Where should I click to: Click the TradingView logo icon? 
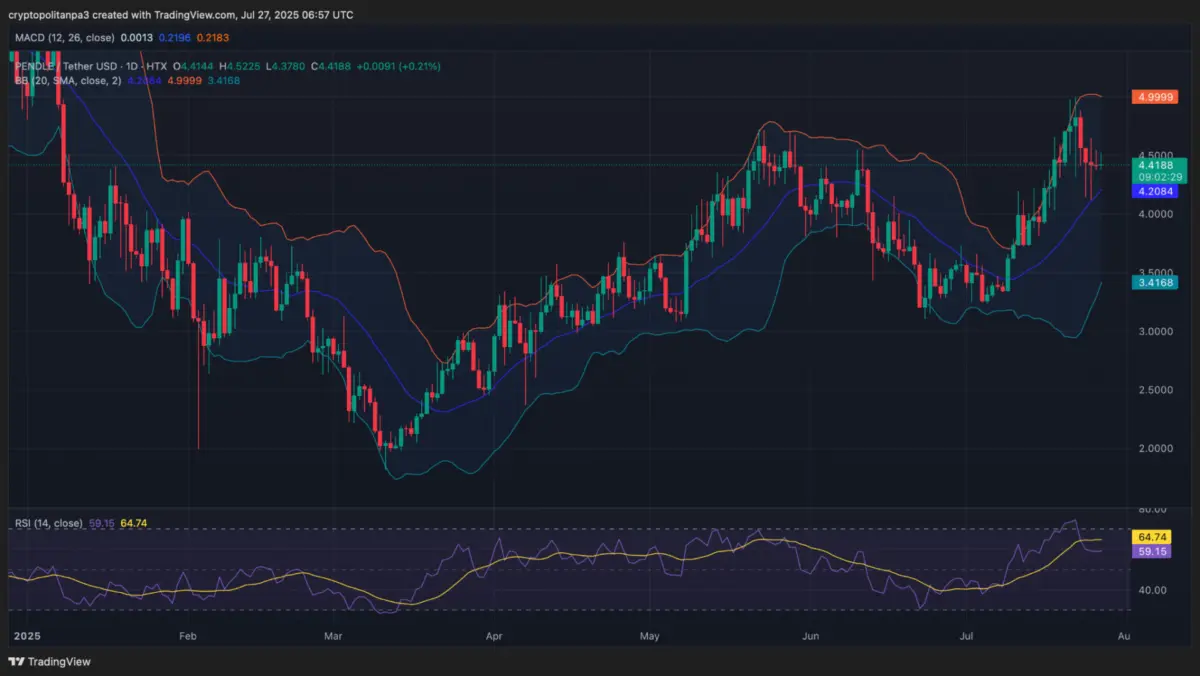point(15,661)
